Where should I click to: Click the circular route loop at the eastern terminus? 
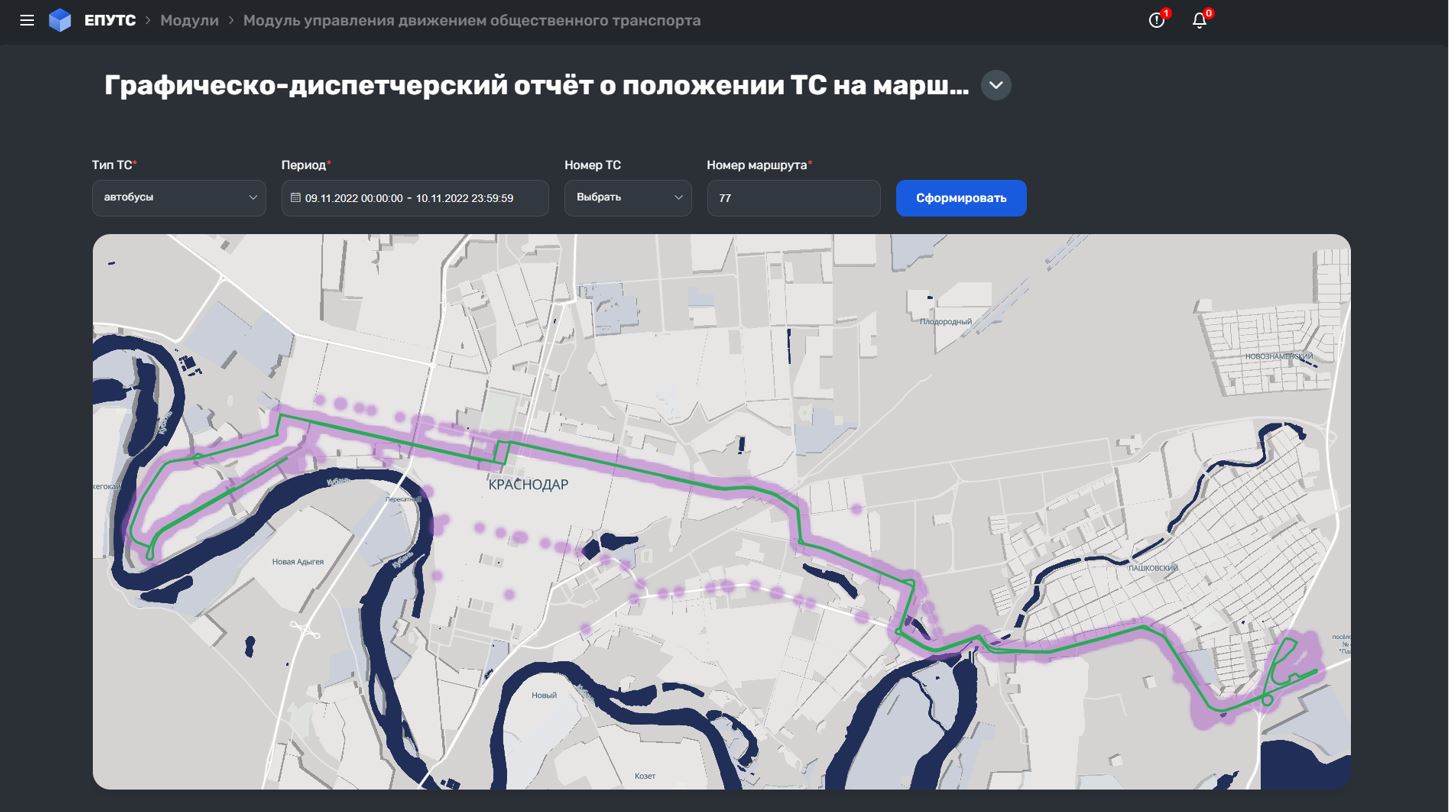click(1267, 699)
